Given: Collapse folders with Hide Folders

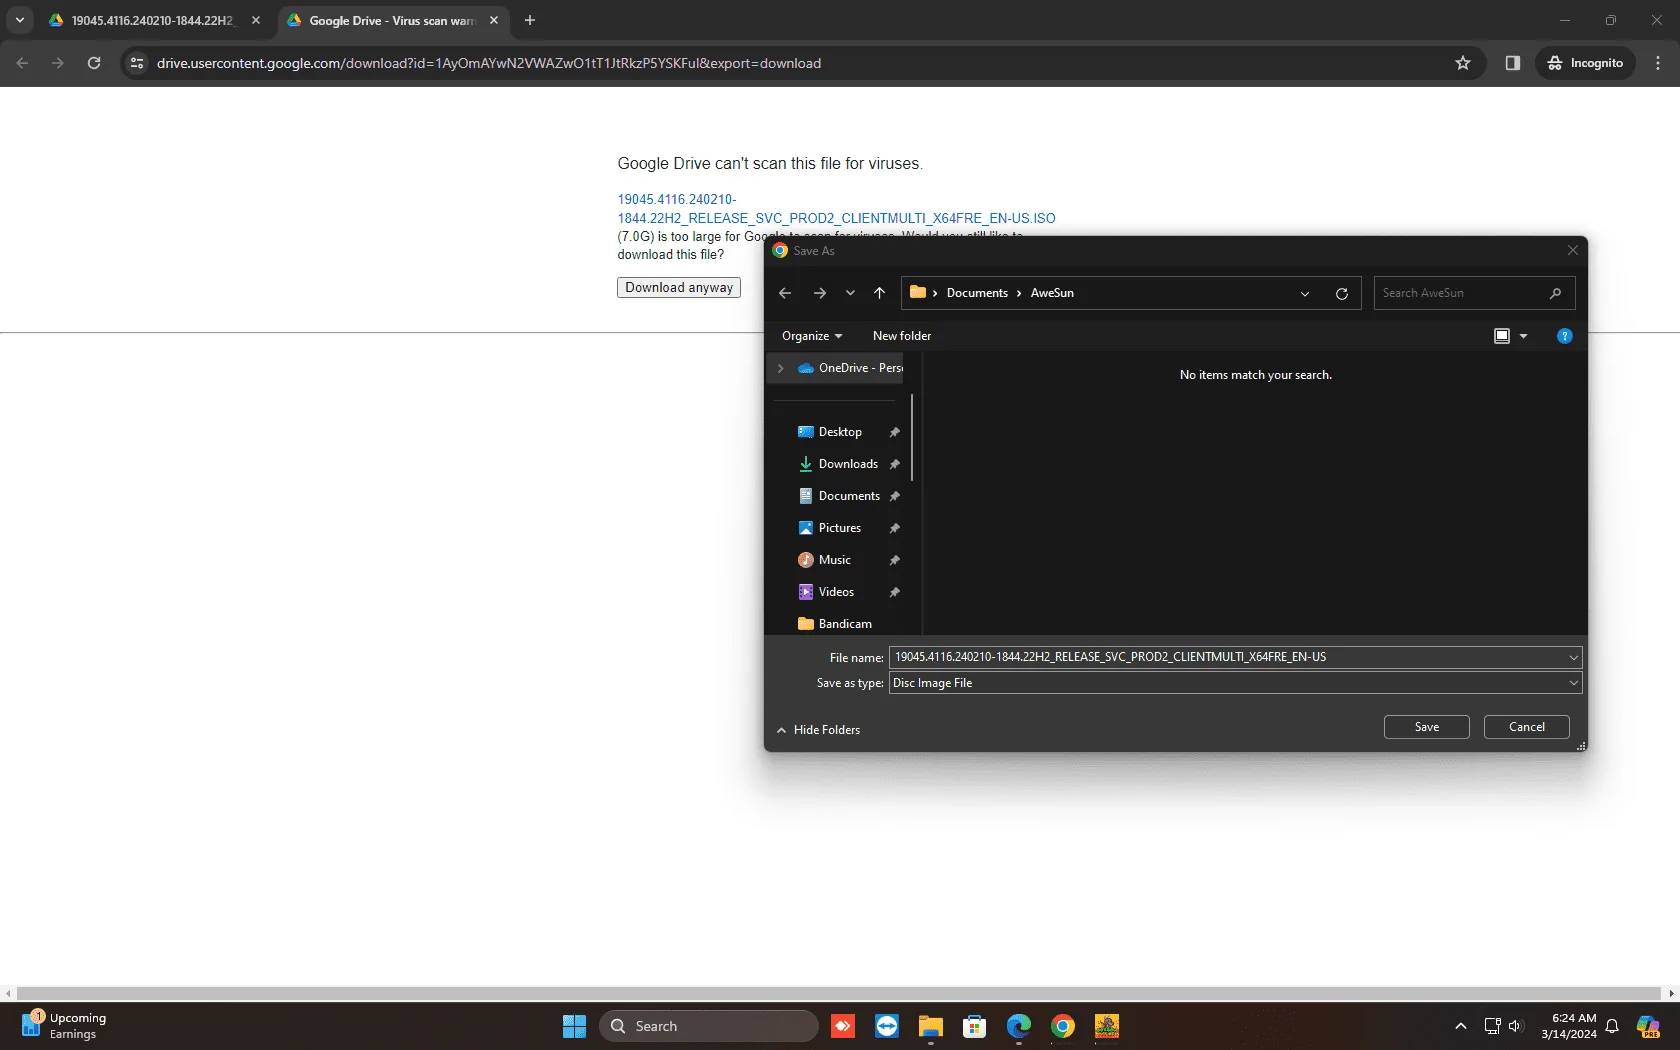Looking at the screenshot, I should click(x=818, y=730).
